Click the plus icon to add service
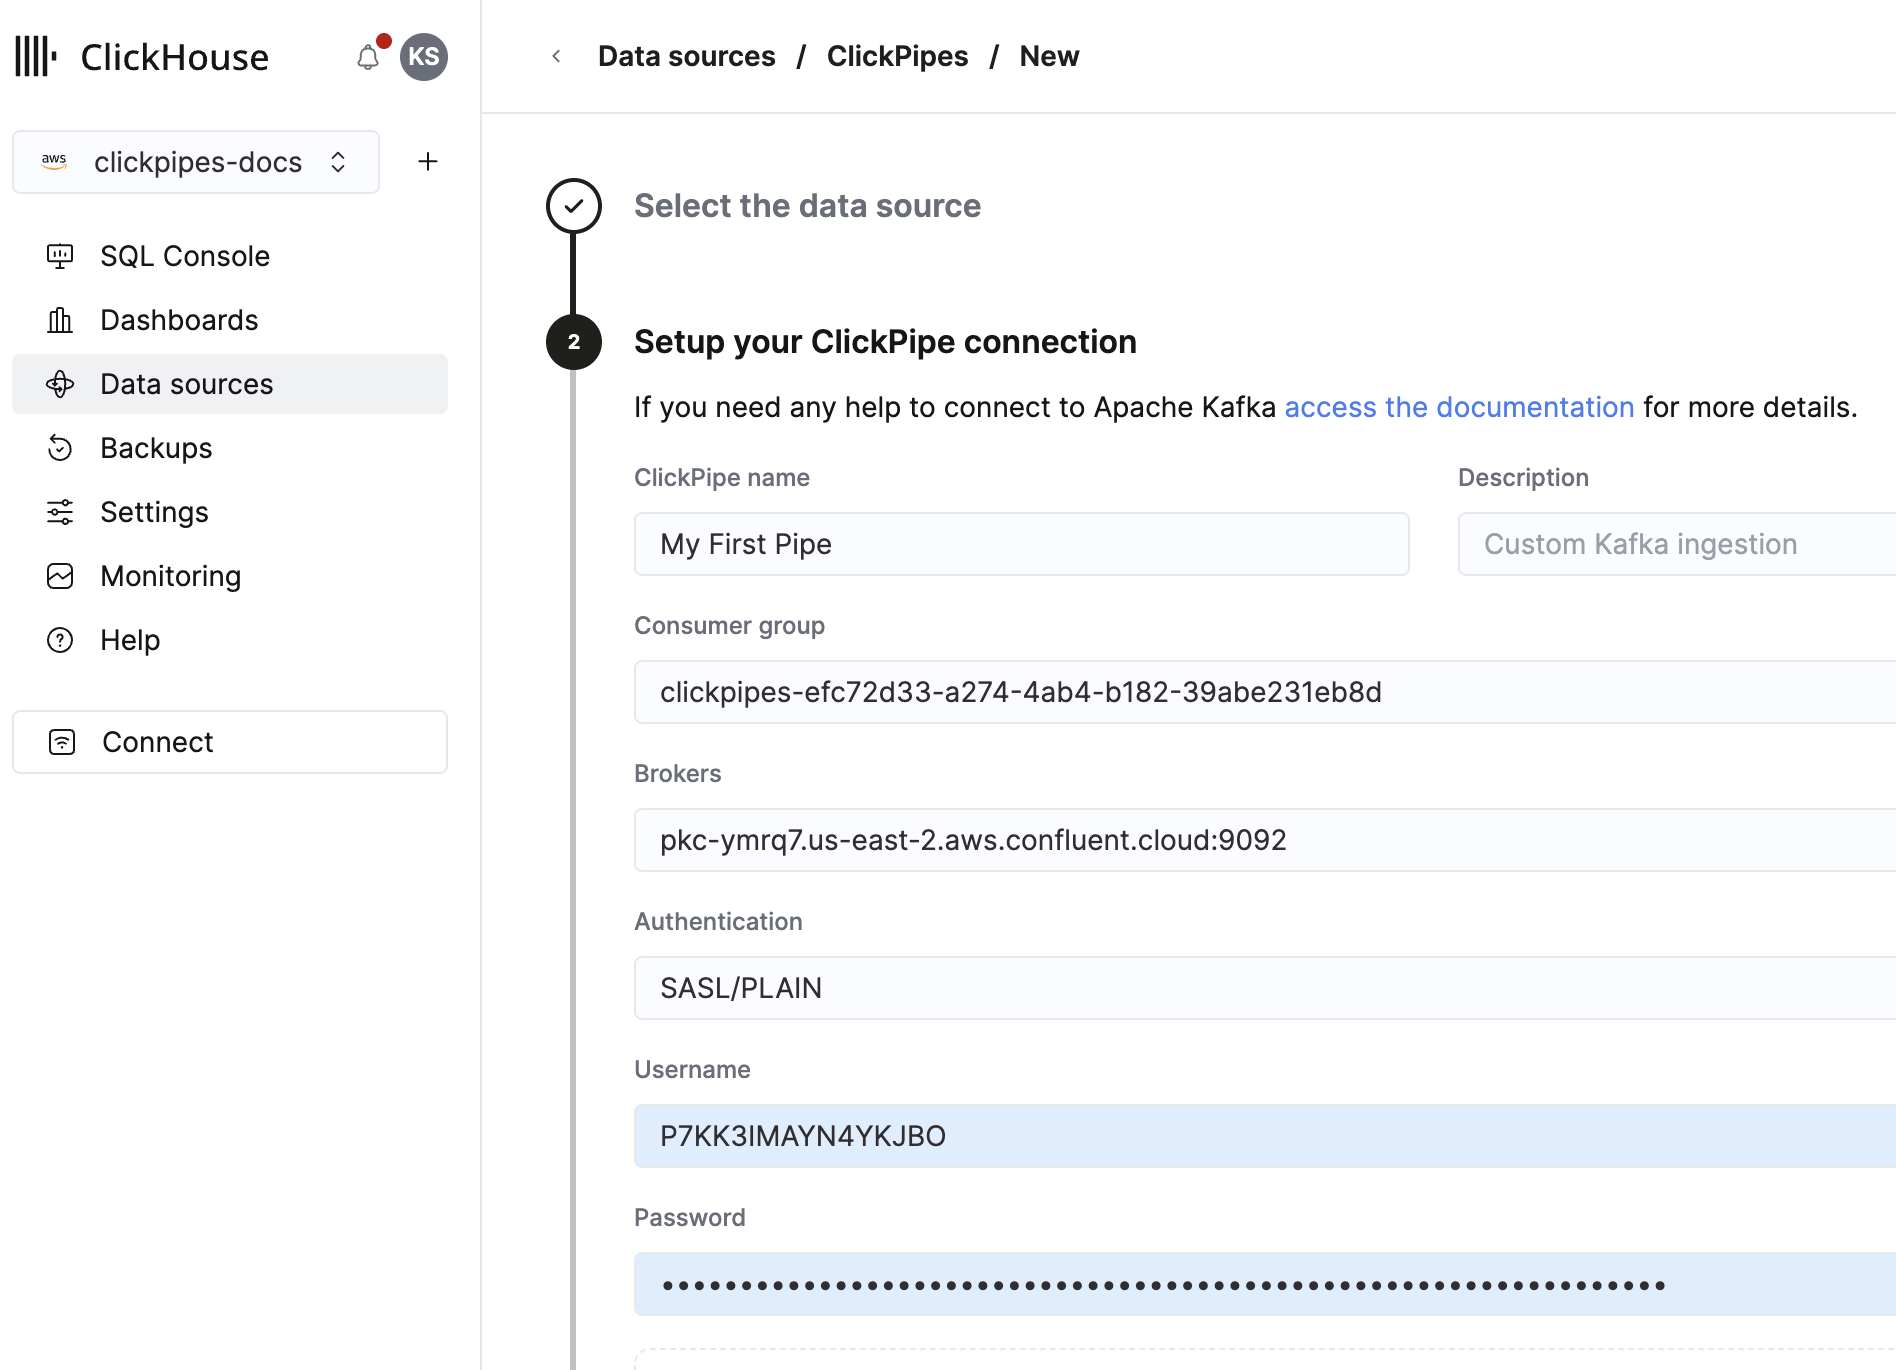1896x1370 pixels. click(428, 162)
